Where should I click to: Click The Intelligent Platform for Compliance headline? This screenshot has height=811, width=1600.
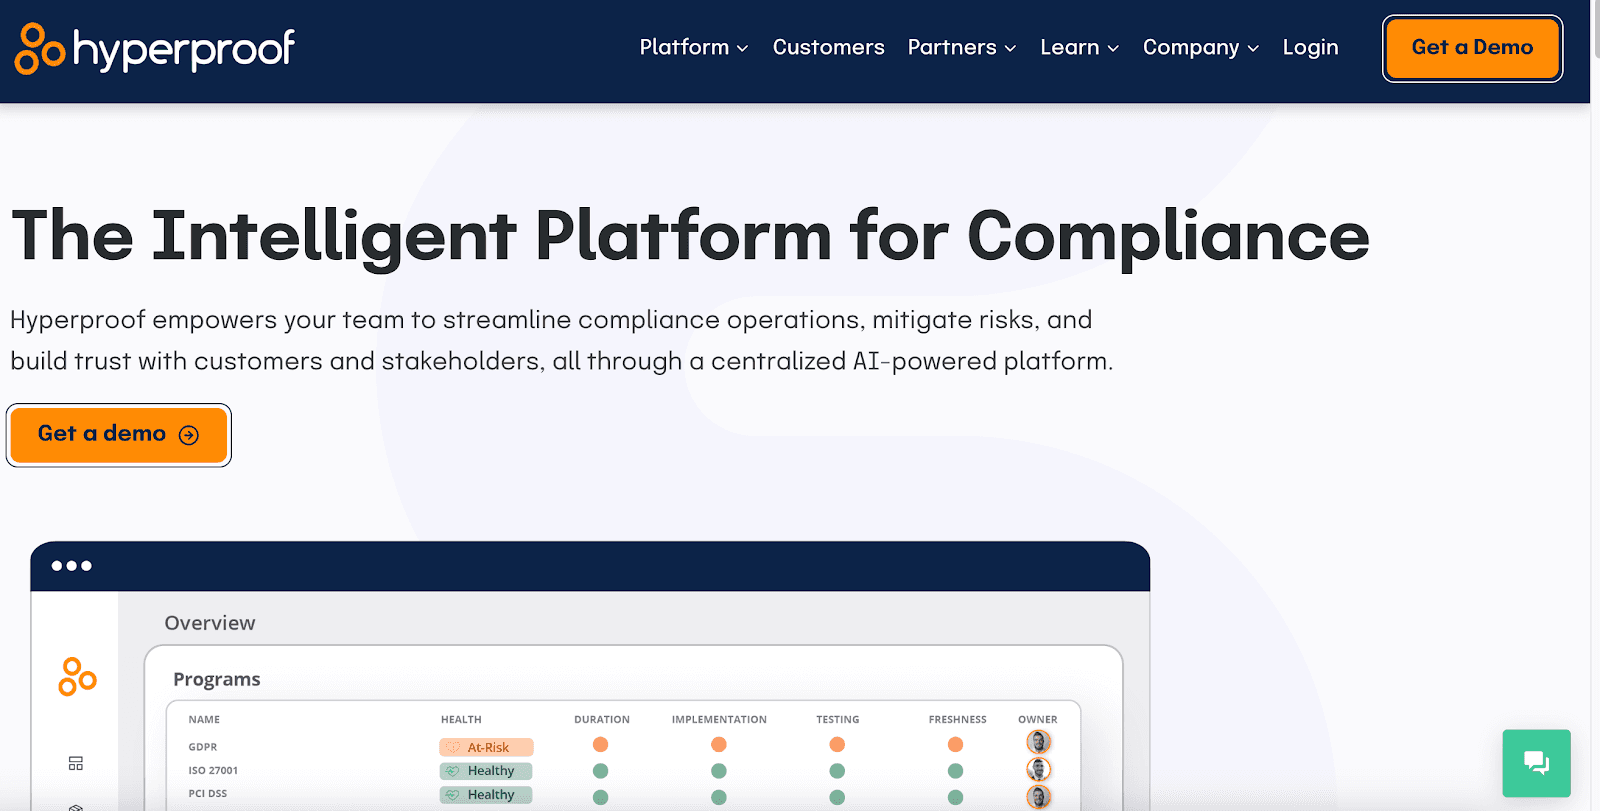[x=690, y=237]
